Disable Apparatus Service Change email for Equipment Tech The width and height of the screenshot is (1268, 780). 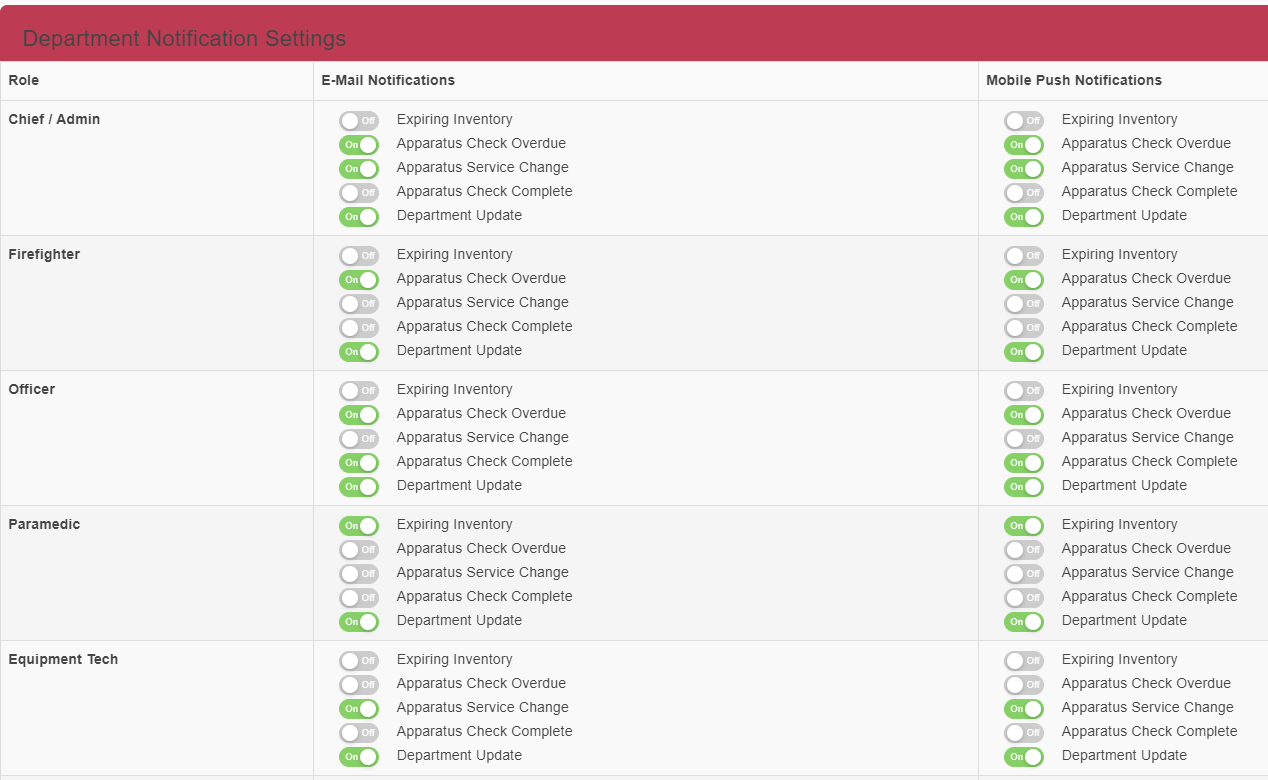coord(358,708)
